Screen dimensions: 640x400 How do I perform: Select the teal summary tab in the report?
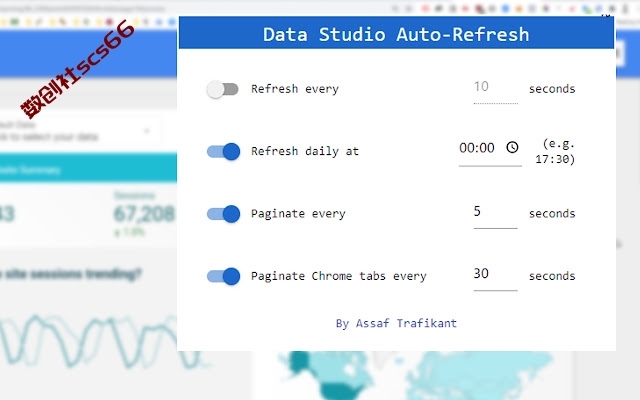tap(88, 168)
